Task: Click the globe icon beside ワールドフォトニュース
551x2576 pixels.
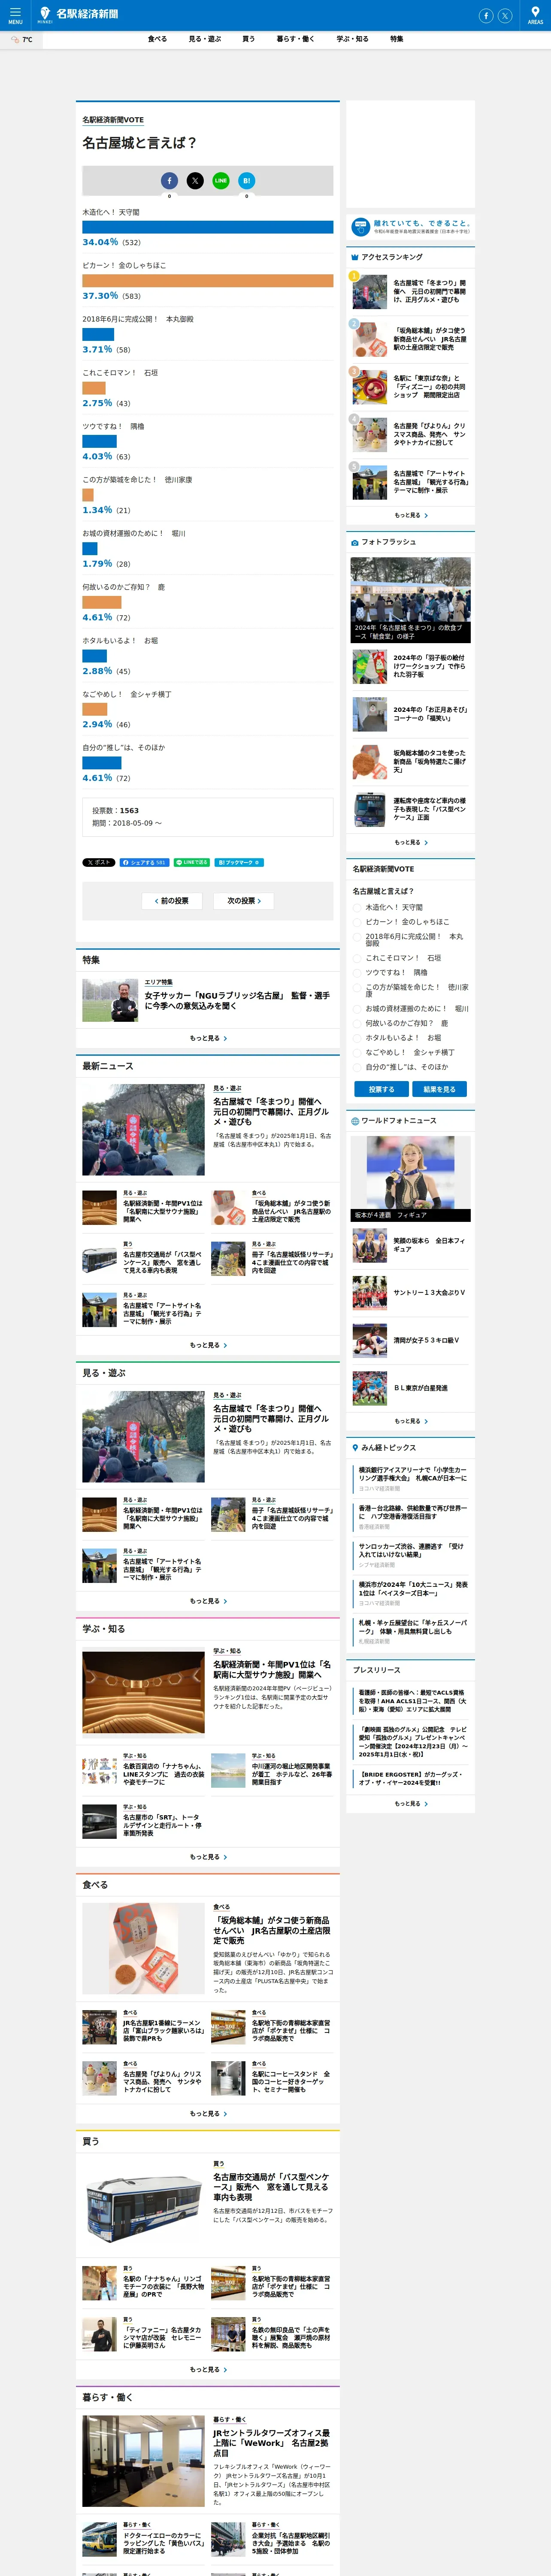Action: tap(354, 1121)
